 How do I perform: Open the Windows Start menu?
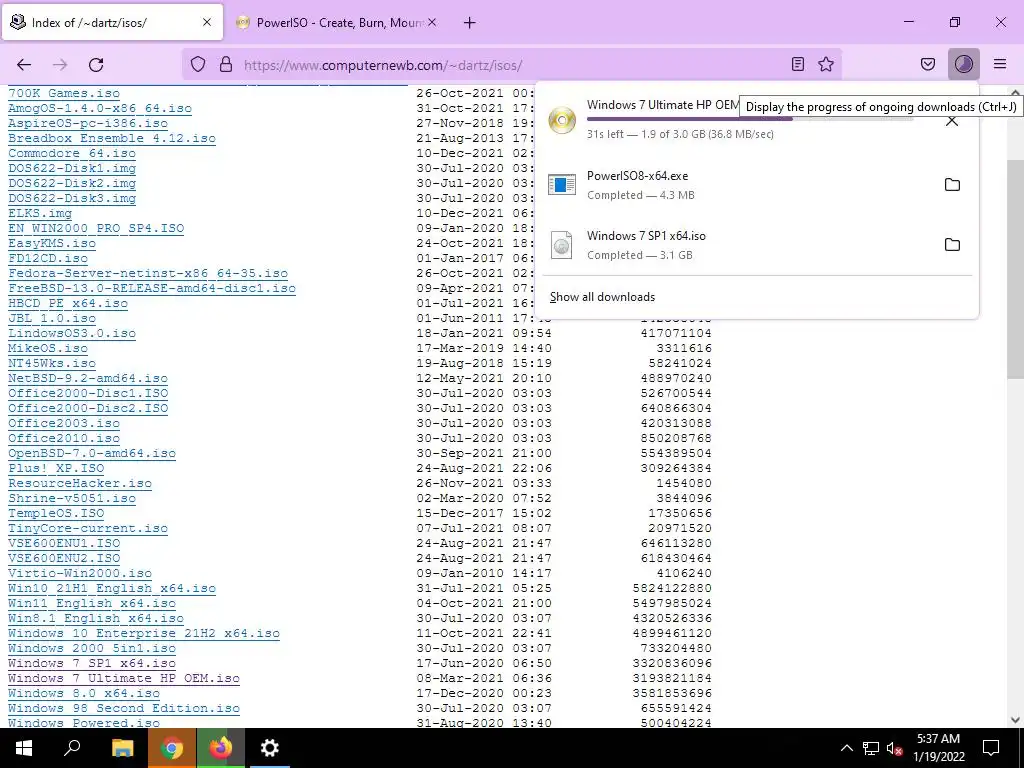point(24,748)
